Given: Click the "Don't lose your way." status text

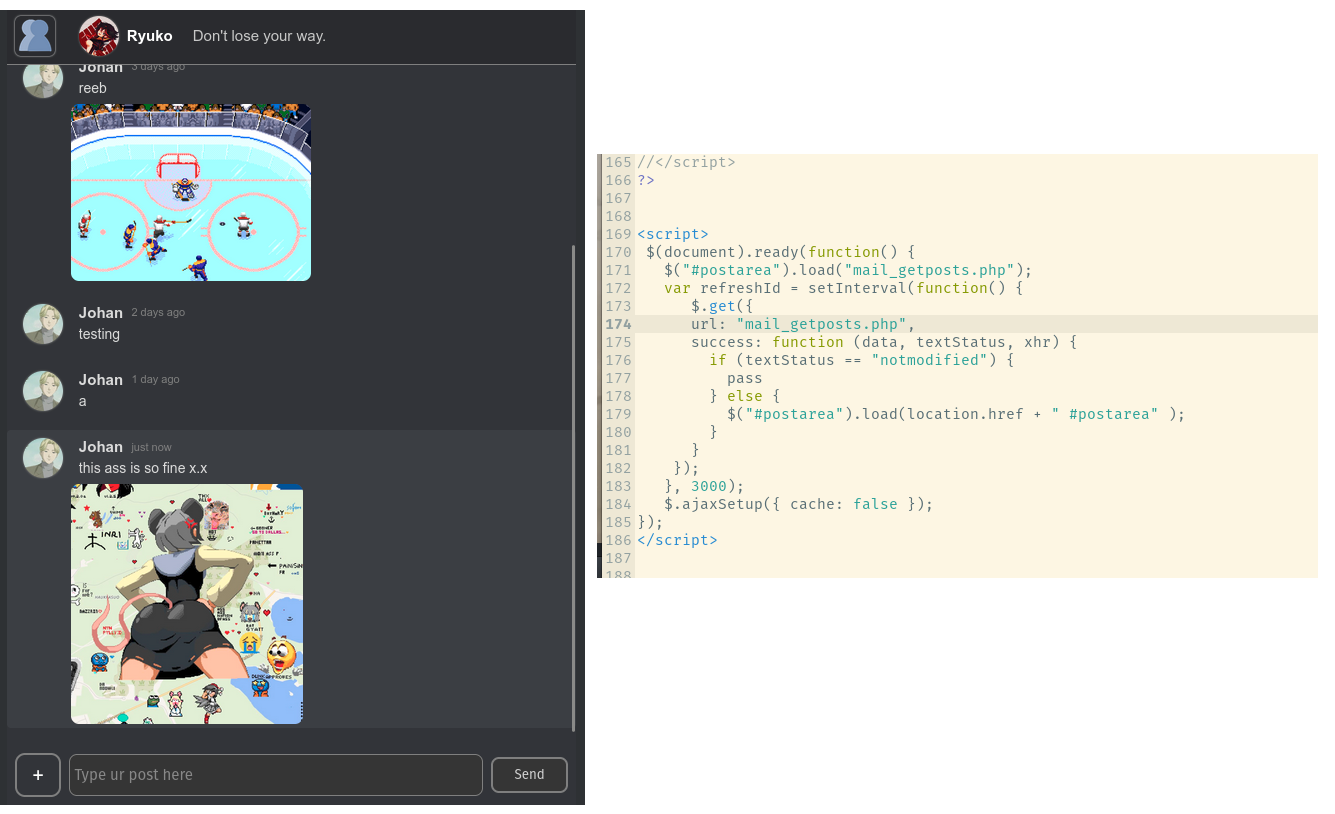Looking at the screenshot, I should coord(259,36).
